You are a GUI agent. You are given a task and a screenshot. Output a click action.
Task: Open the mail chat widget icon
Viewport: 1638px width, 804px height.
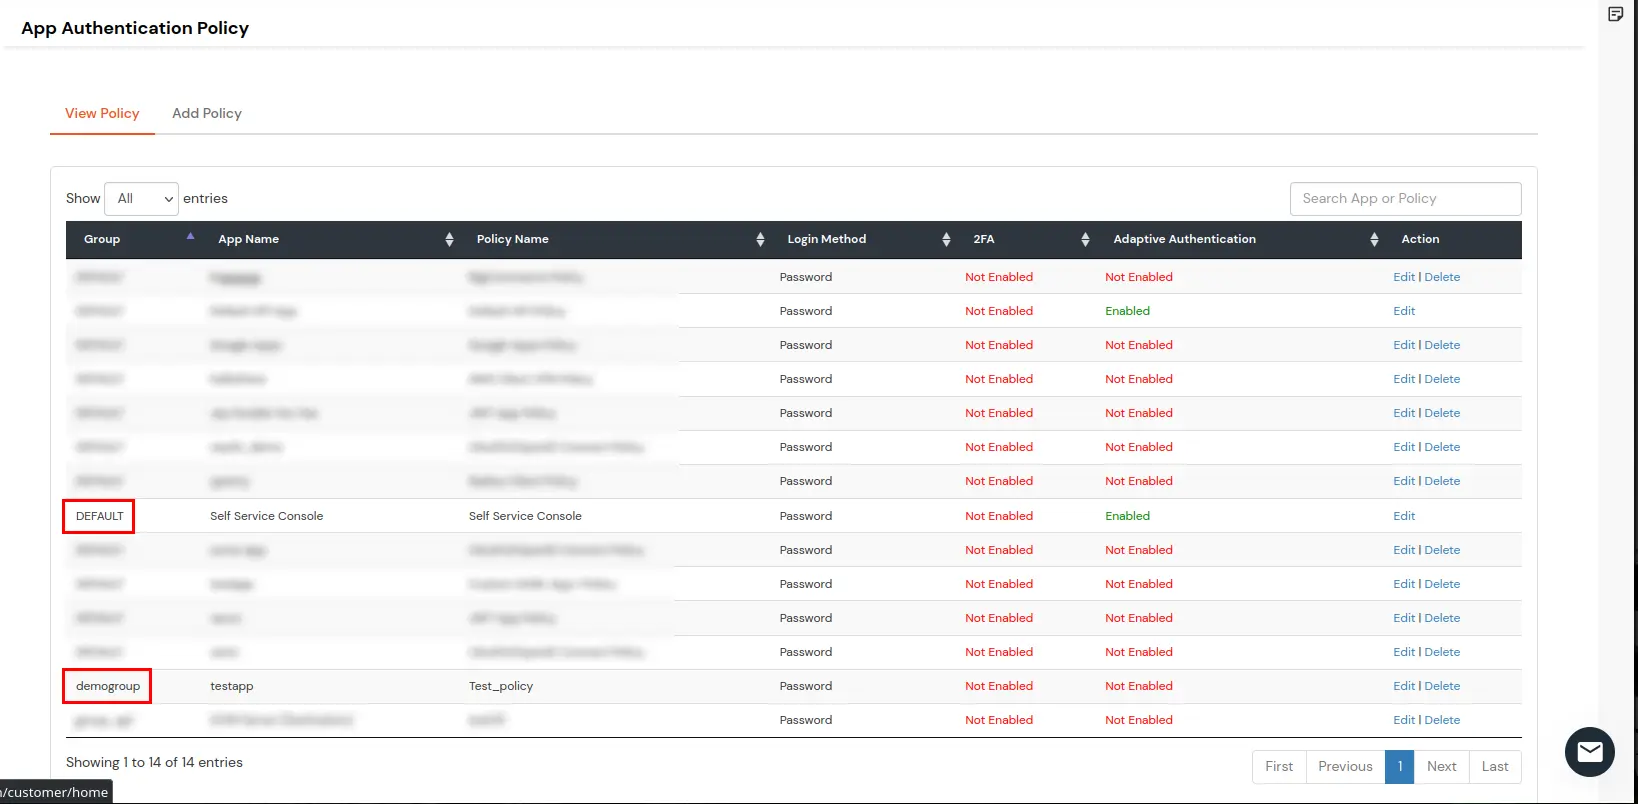click(1589, 752)
